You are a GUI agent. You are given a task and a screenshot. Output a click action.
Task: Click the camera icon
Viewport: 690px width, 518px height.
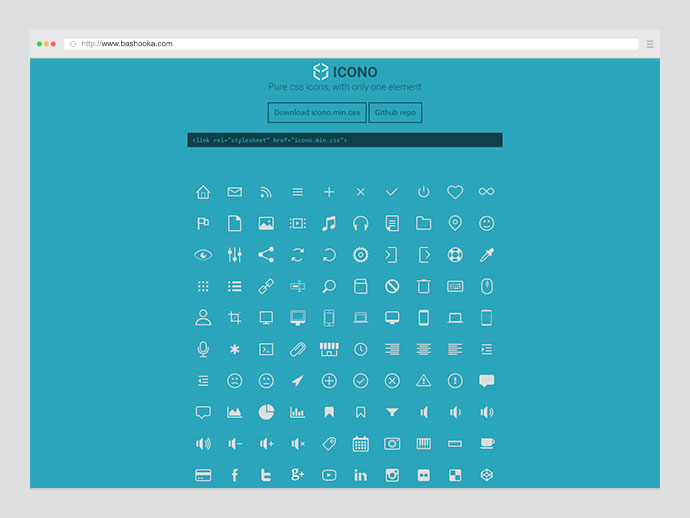[392, 444]
